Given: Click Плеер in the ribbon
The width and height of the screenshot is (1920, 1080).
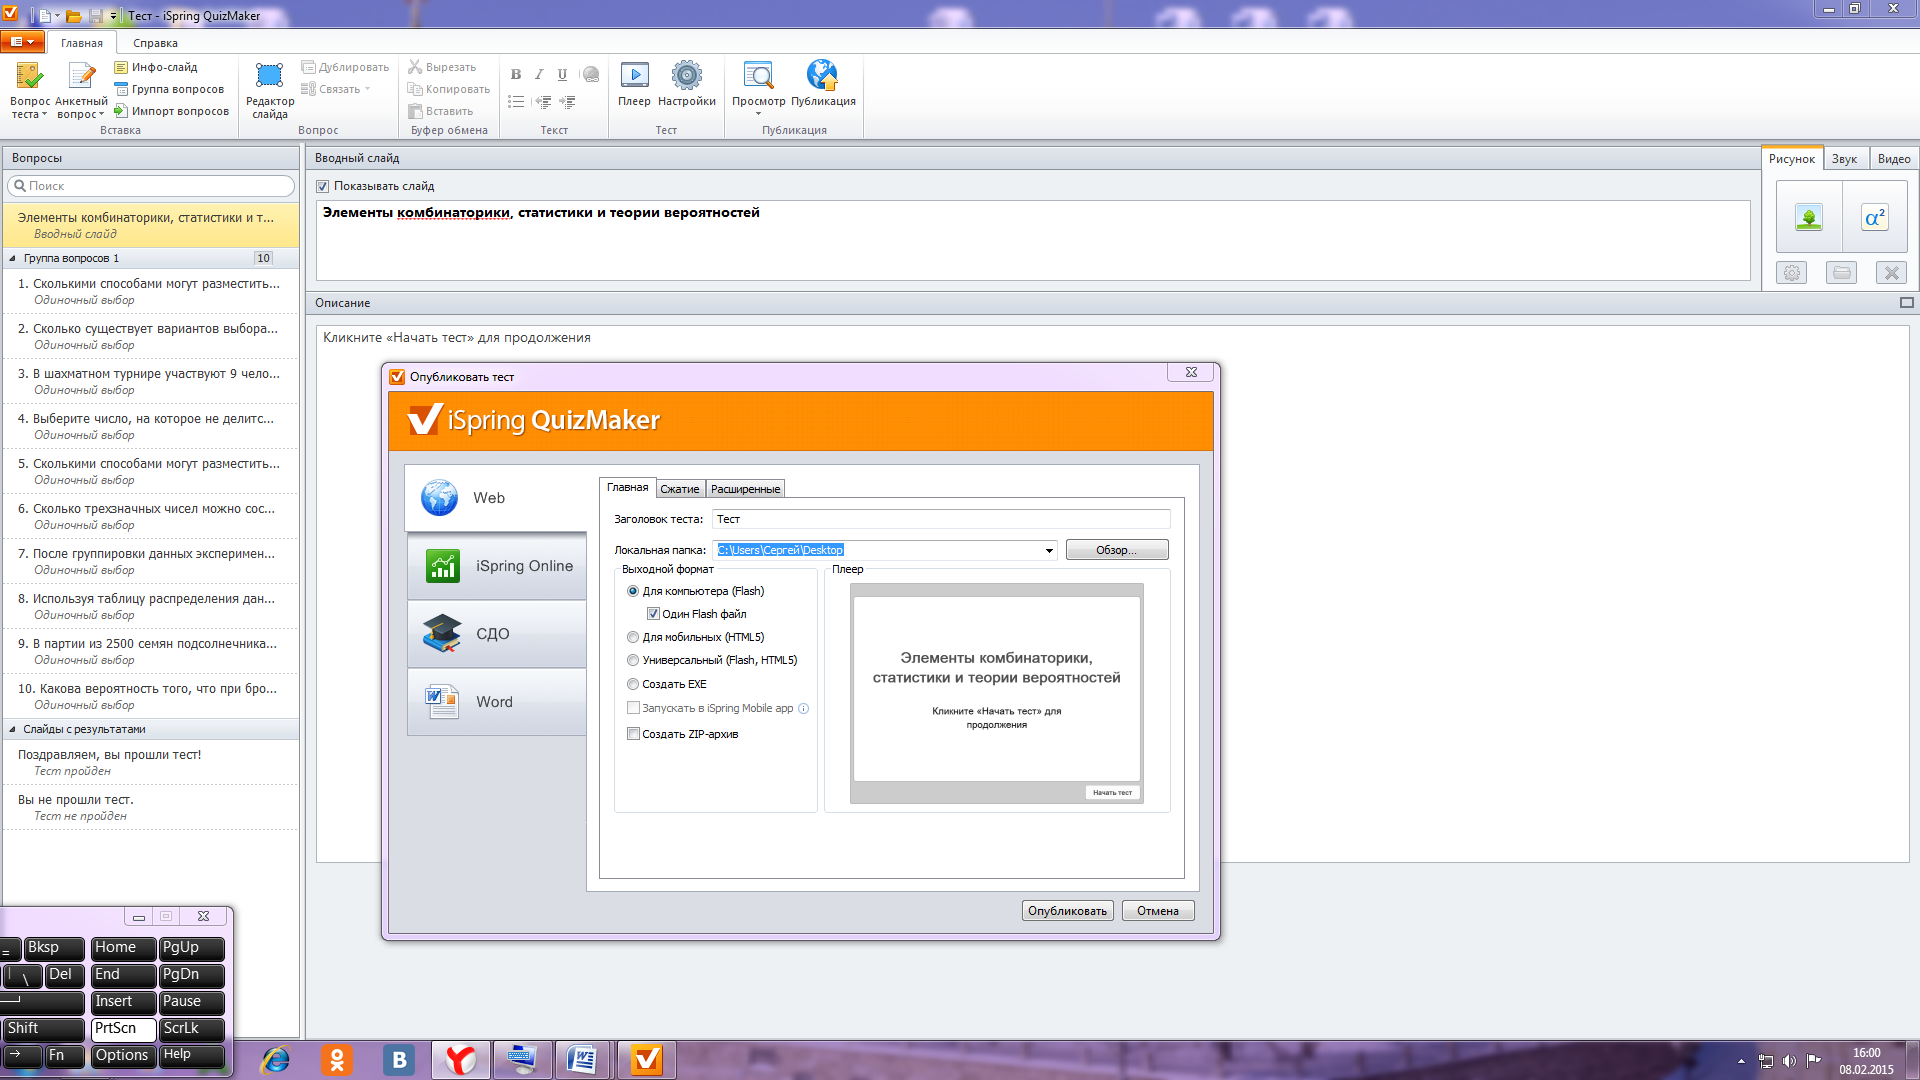Looking at the screenshot, I should coord(634,84).
